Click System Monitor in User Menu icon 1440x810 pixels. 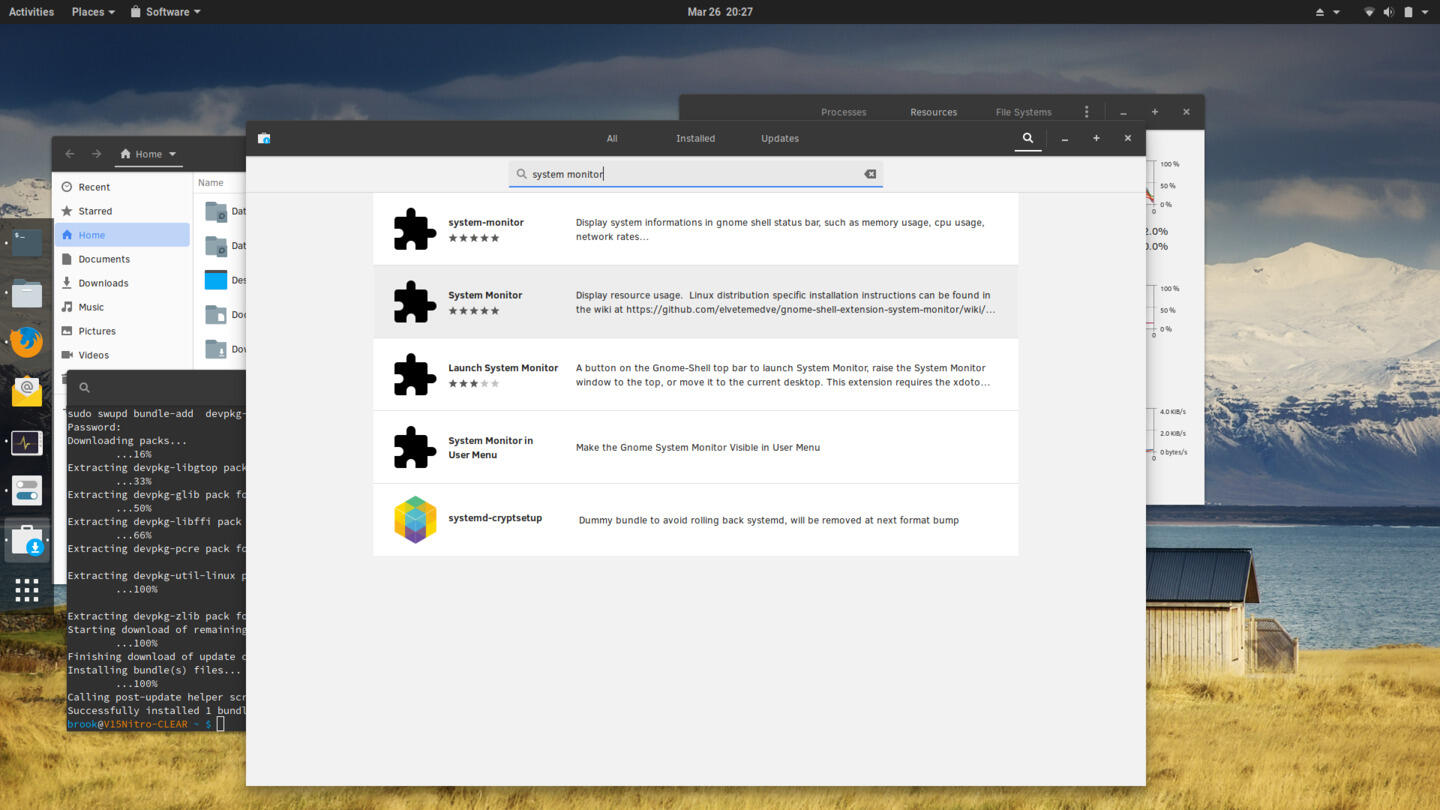[414, 447]
